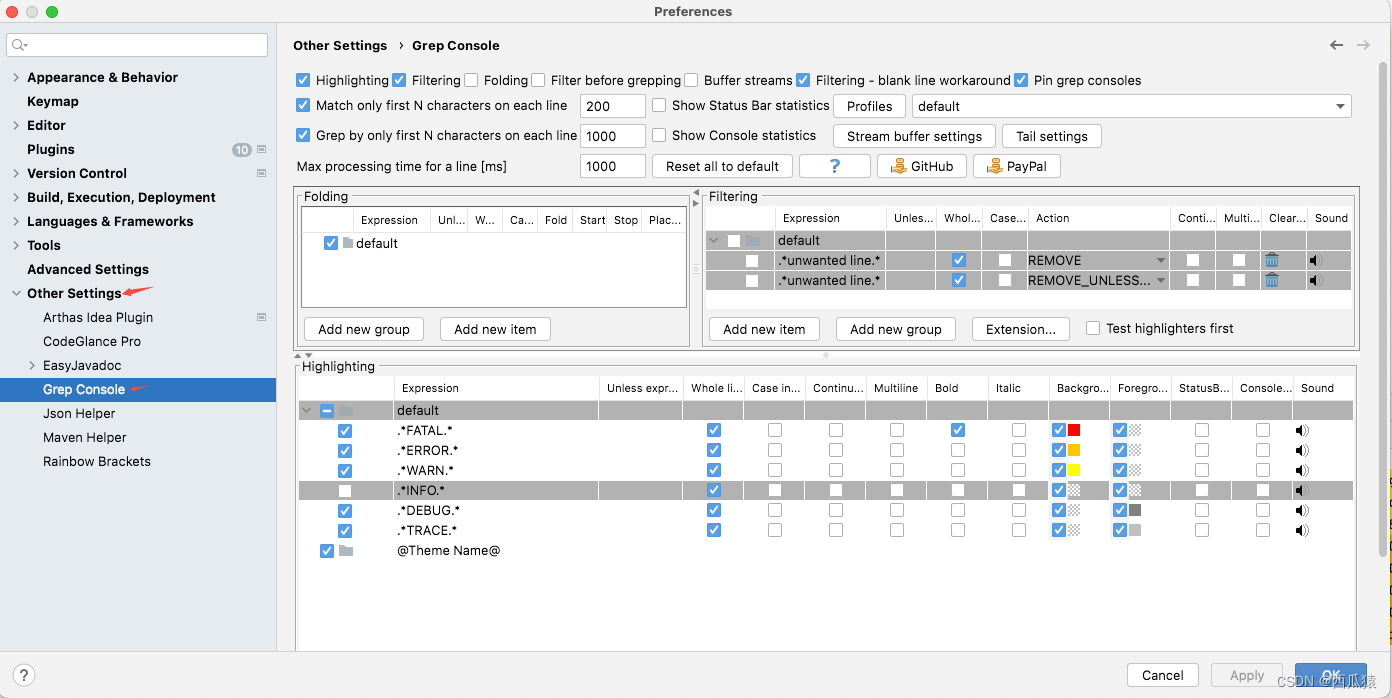Click folder icon of Highlighting default group

(x=346, y=410)
